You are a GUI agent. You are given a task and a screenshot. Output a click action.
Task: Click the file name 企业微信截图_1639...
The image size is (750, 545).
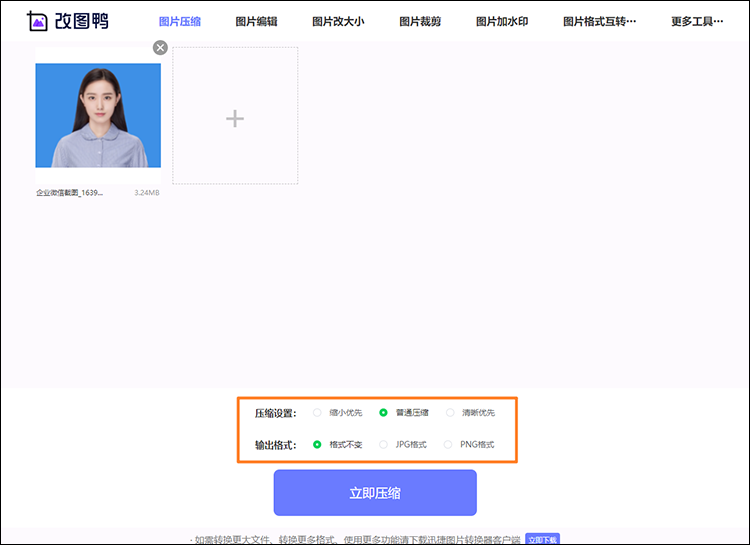(x=69, y=193)
